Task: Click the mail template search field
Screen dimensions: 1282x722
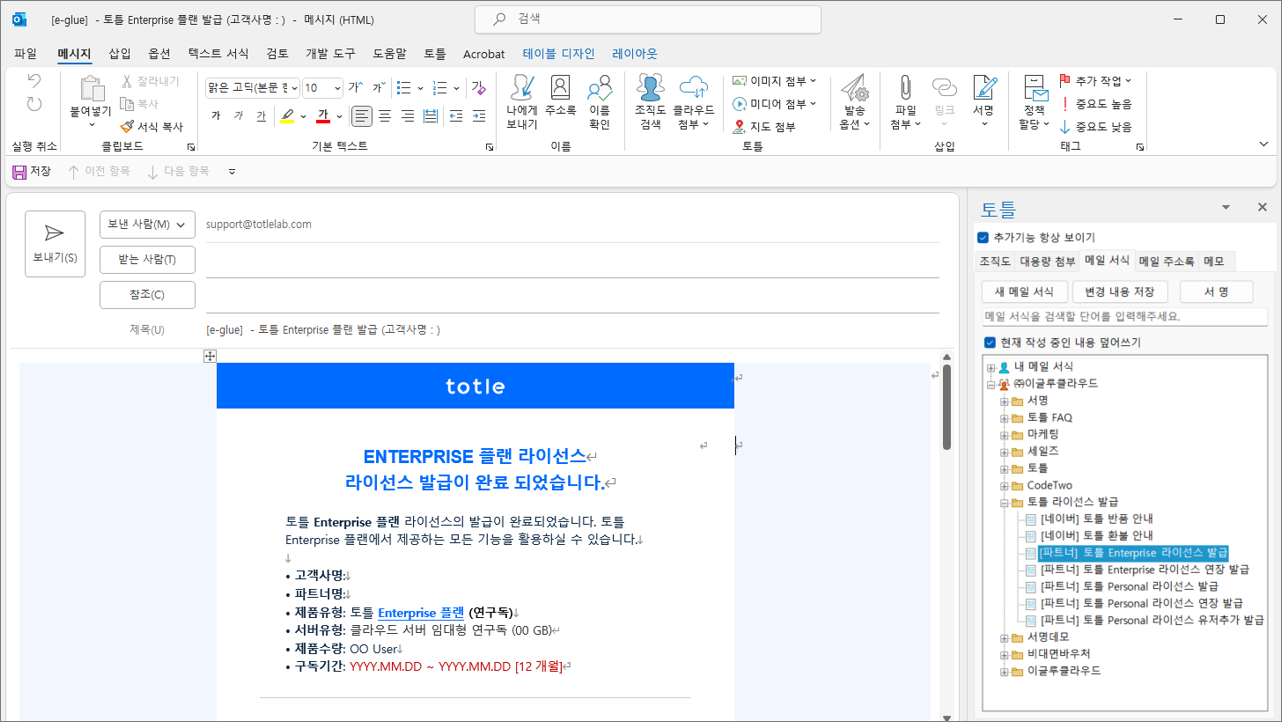Action: pos(1125,317)
